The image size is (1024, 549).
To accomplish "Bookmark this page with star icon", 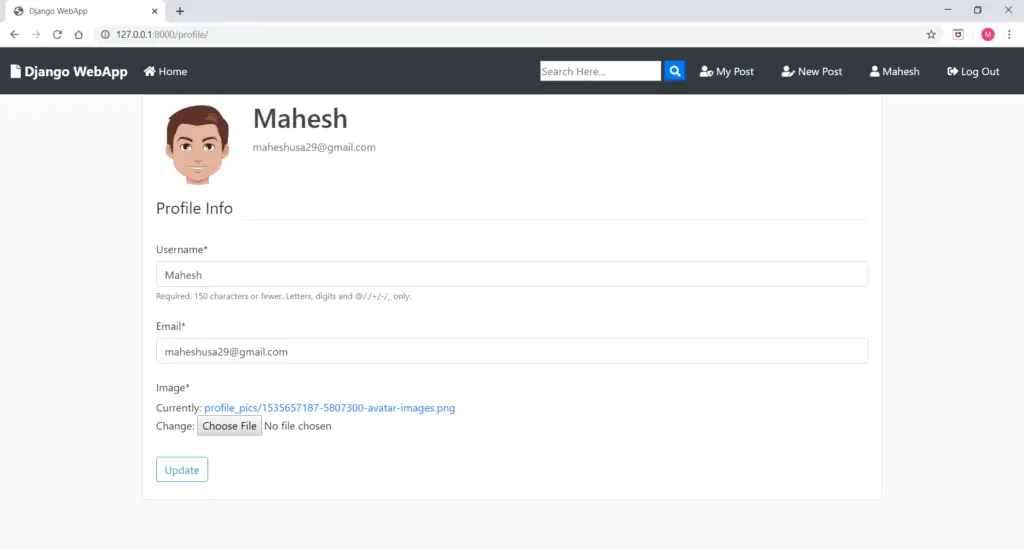I will pyautogui.click(x=931, y=34).
